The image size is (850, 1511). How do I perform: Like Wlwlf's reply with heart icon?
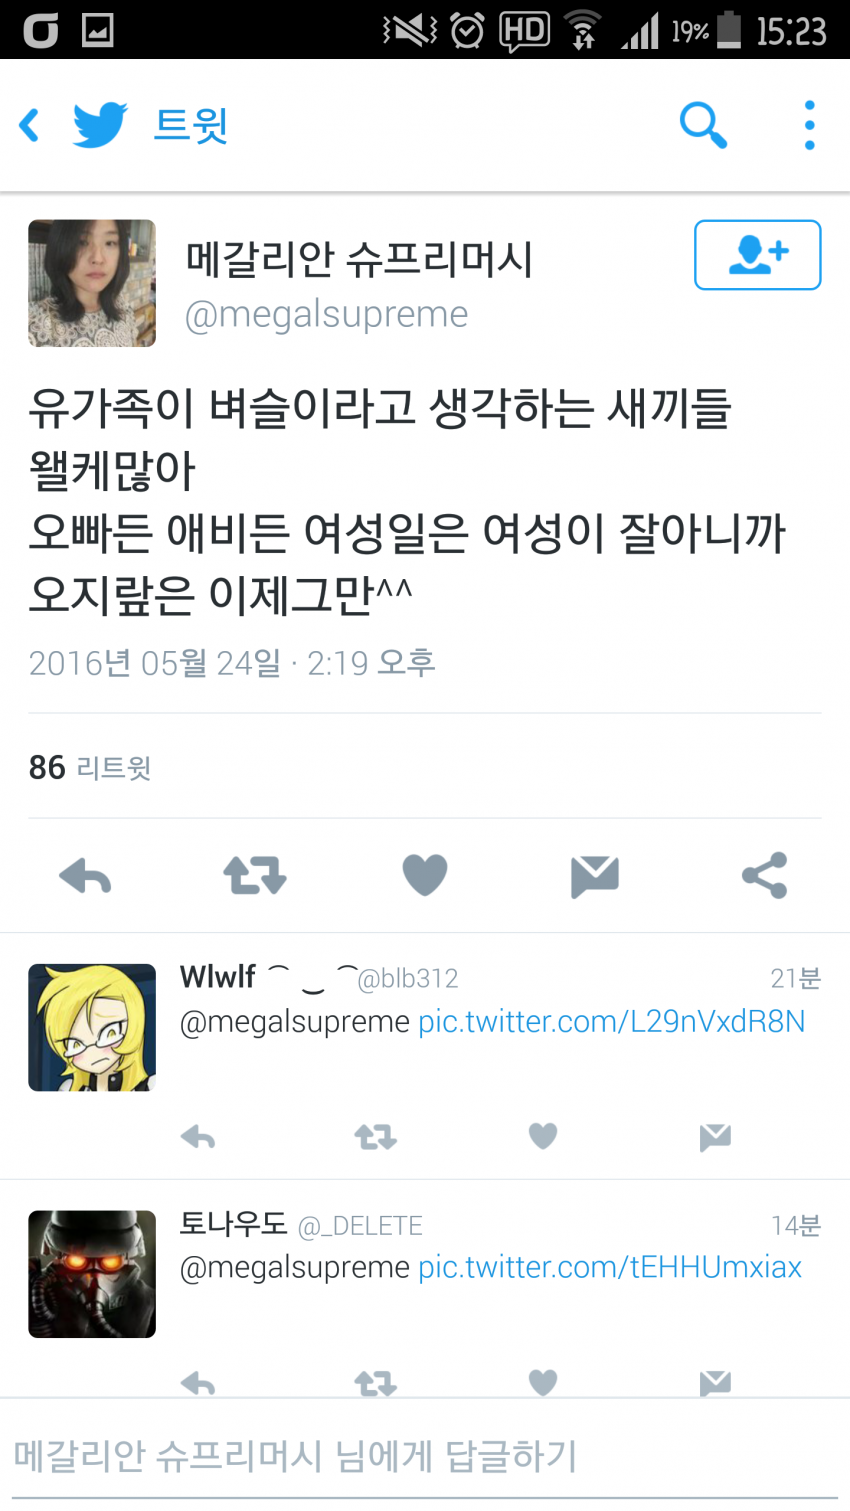543,1136
